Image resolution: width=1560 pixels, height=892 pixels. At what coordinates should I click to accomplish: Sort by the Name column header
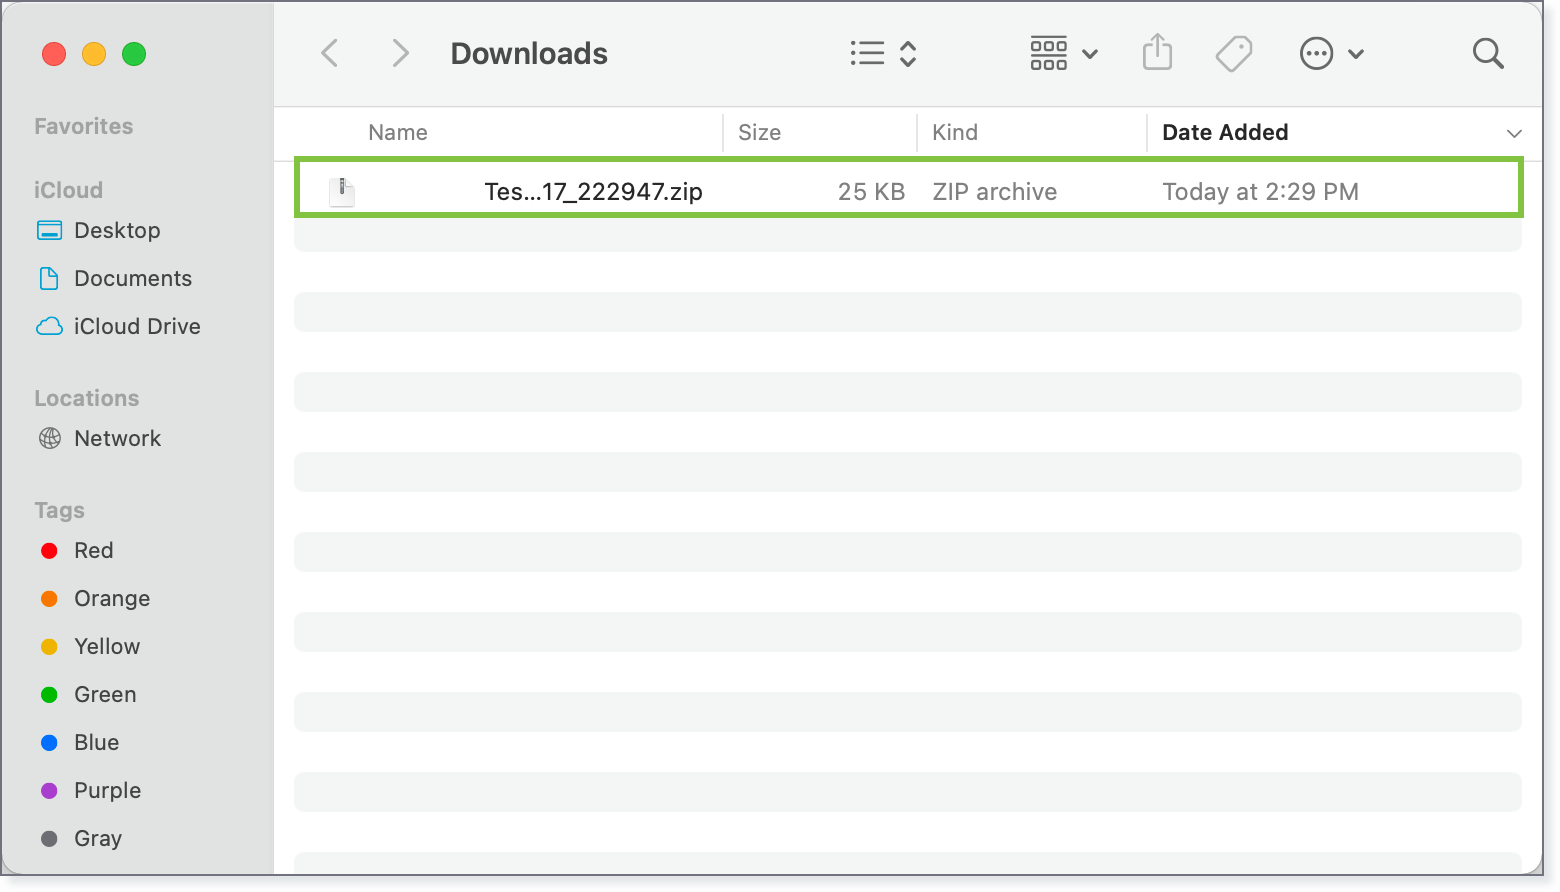click(x=398, y=132)
